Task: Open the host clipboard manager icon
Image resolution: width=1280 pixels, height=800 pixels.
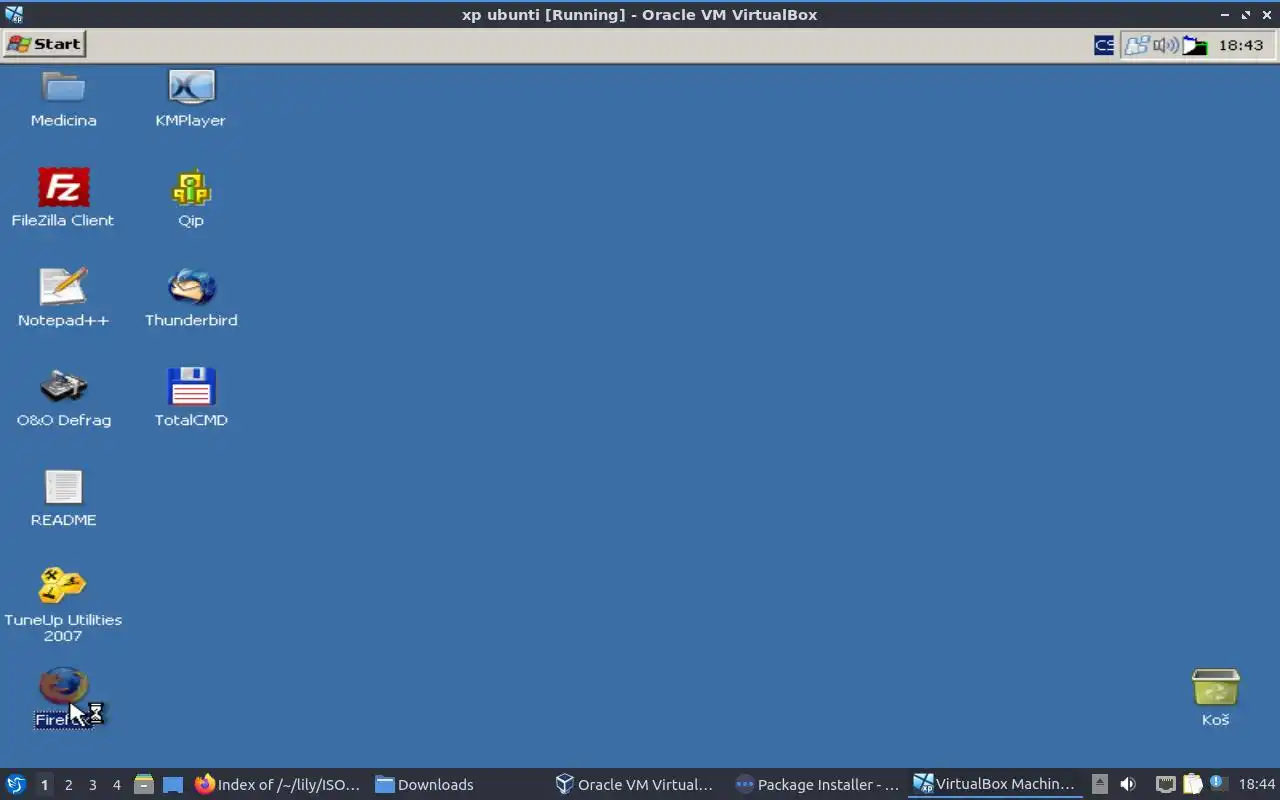Action: [x=1192, y=784]
